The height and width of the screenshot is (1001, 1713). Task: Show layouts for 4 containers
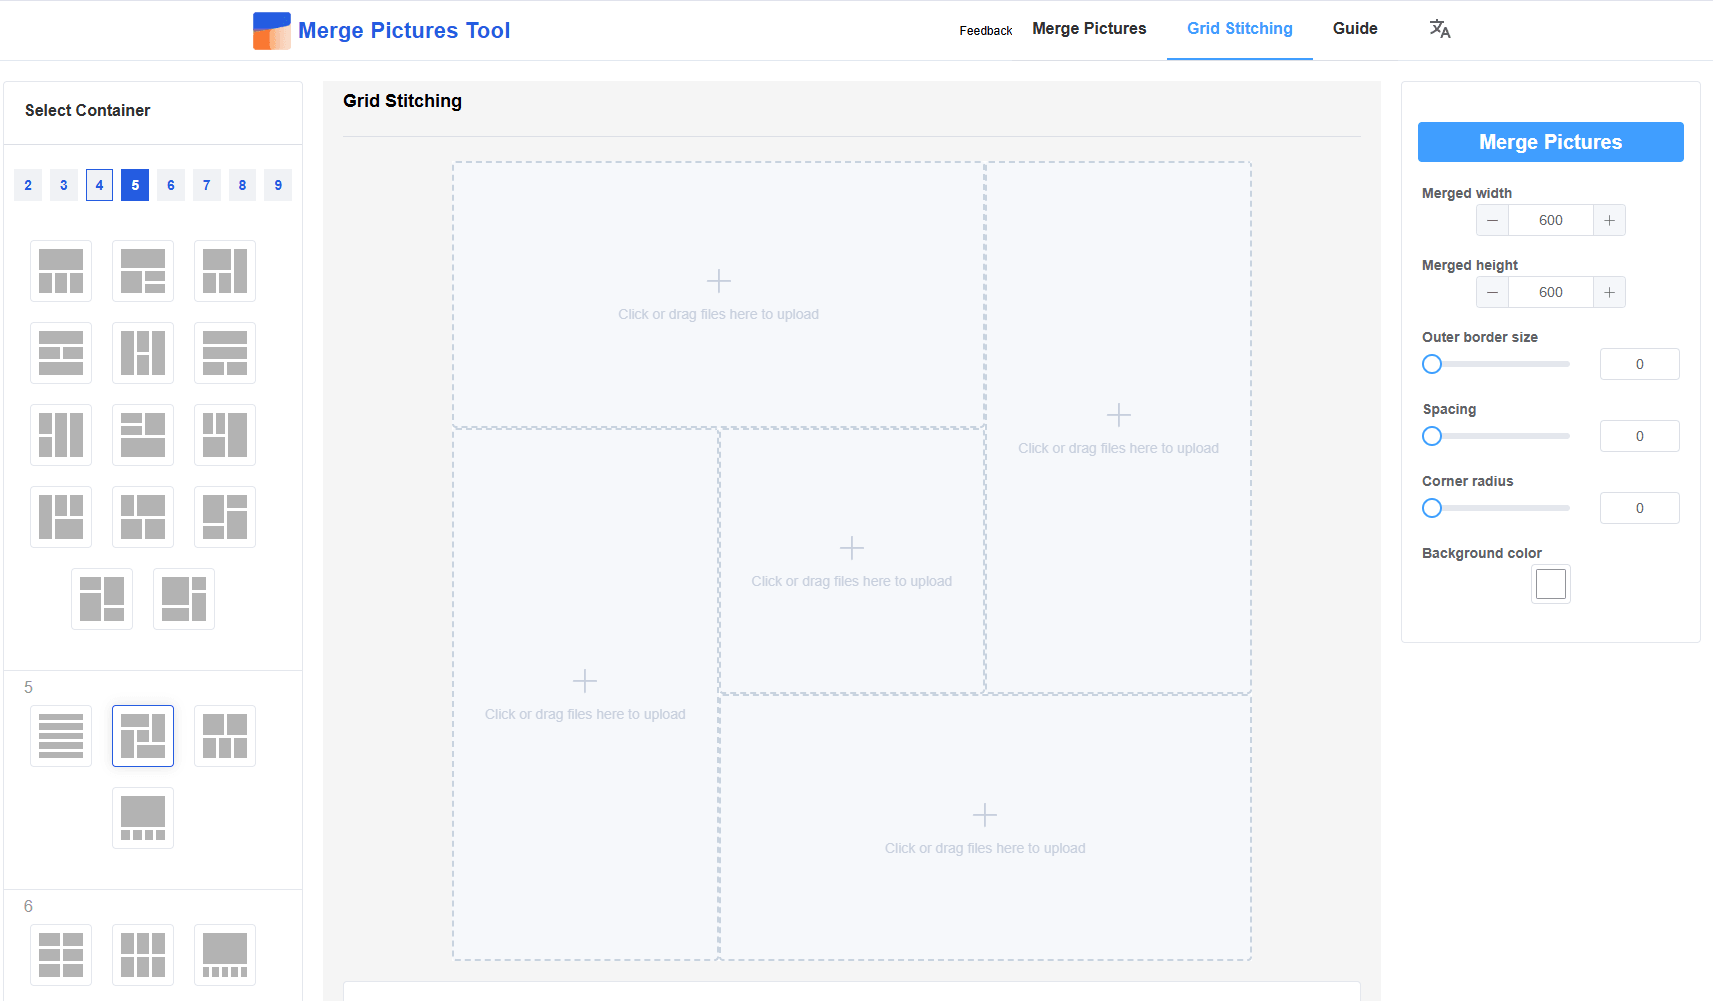click(99, 185)
